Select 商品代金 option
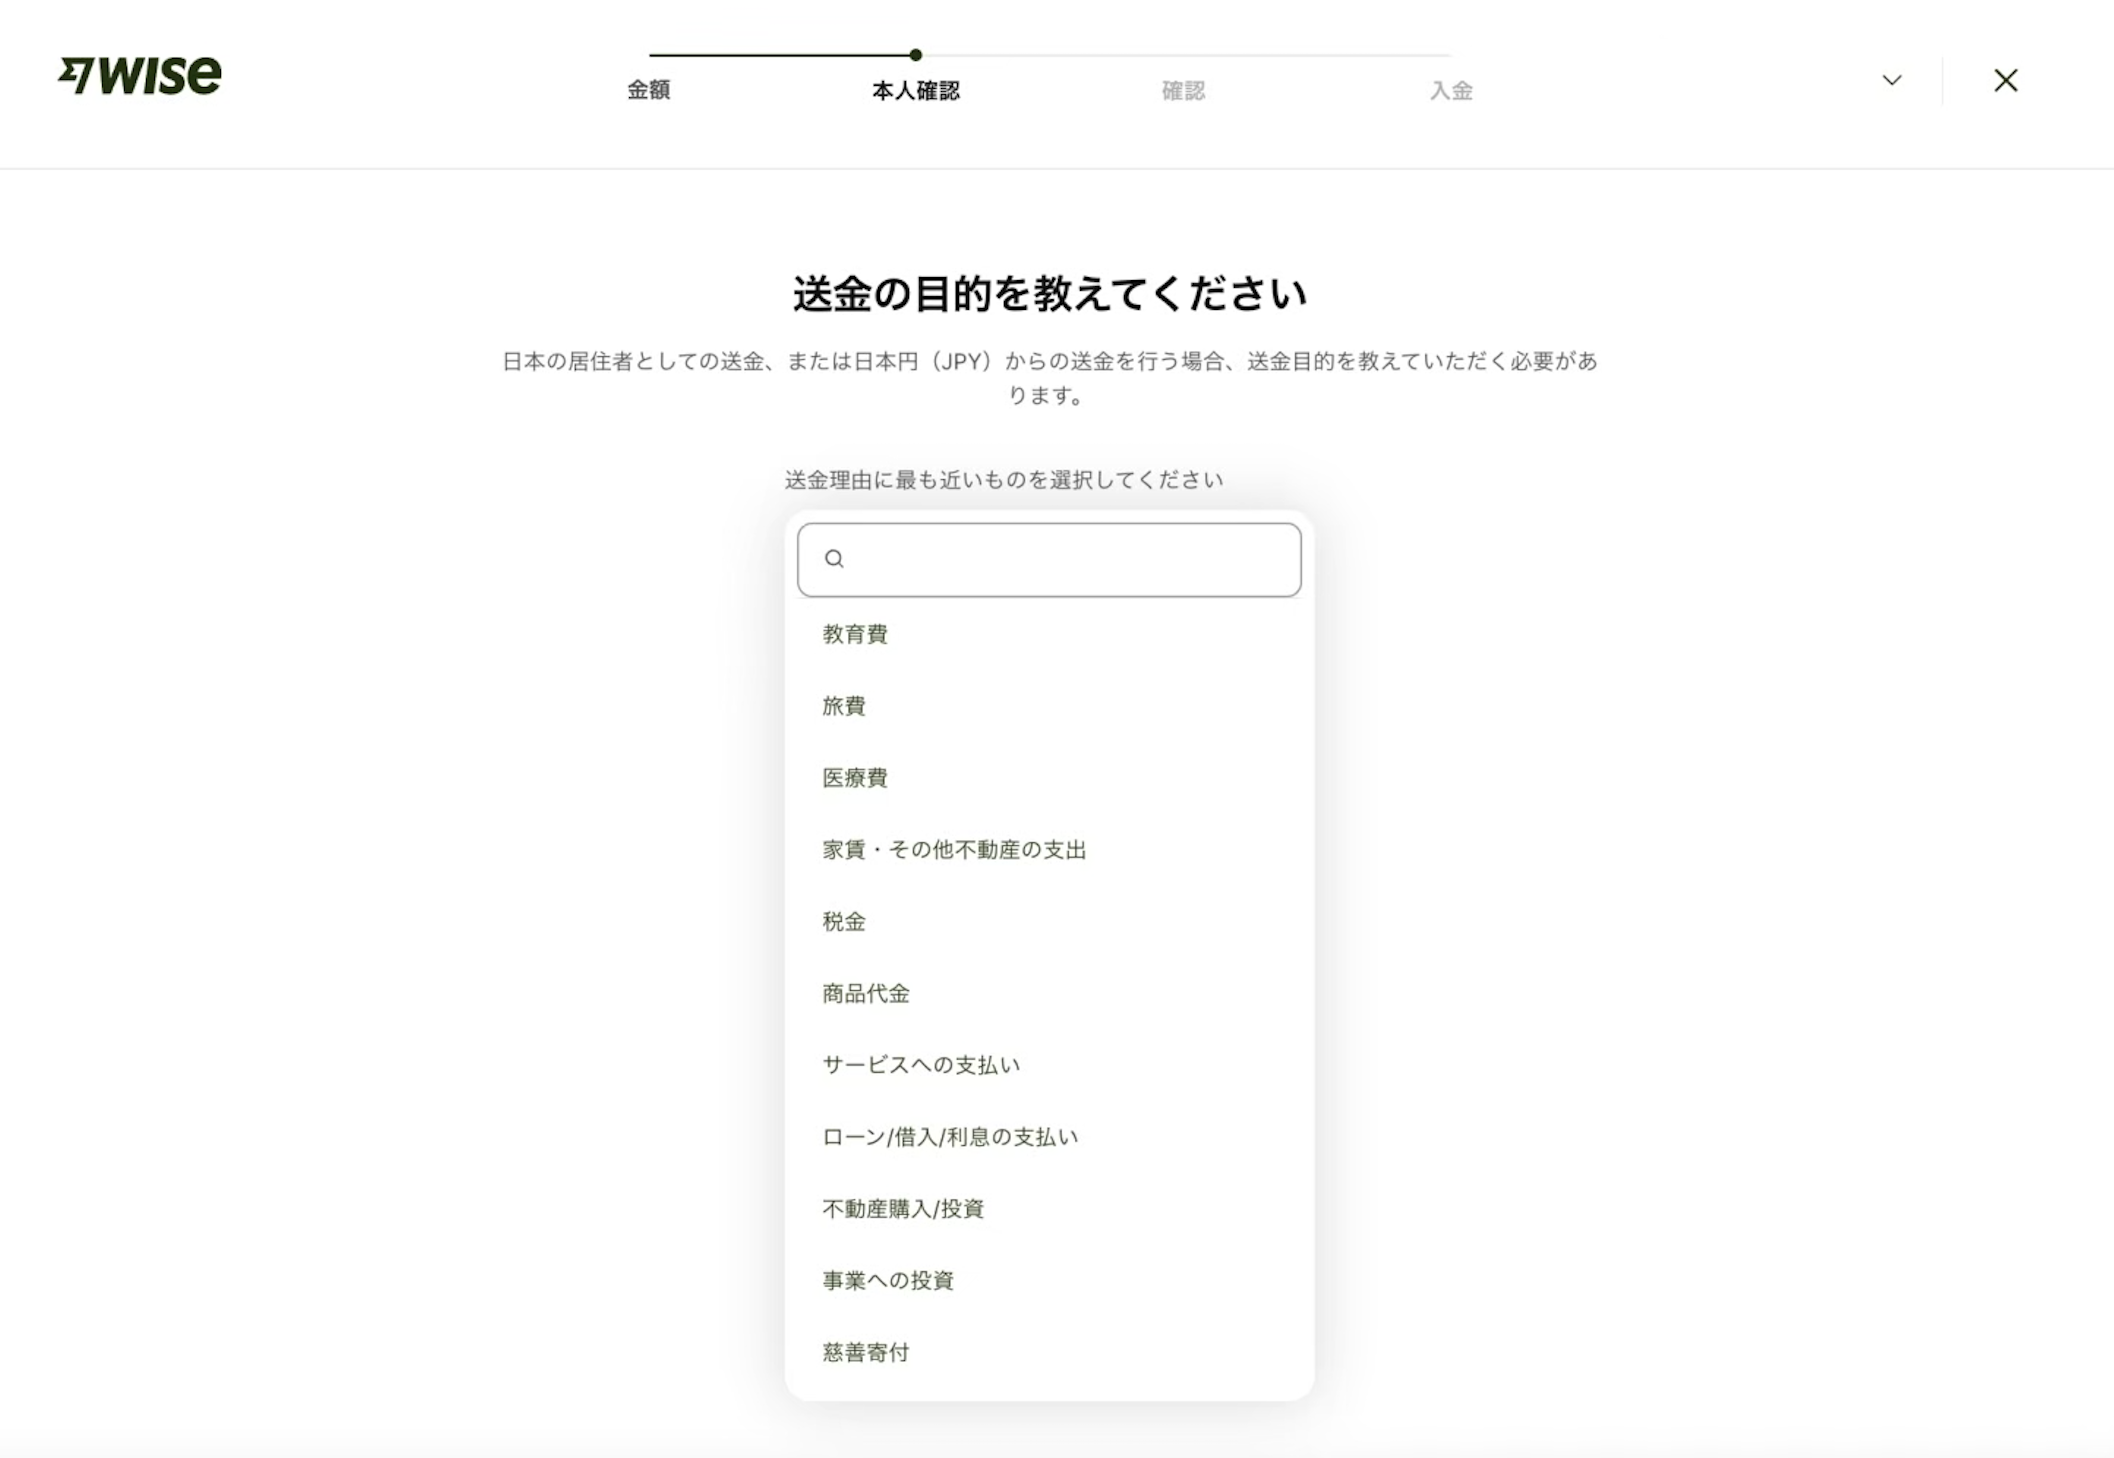Screen dimensions: 2114x1458 click(x=866, y=994)
